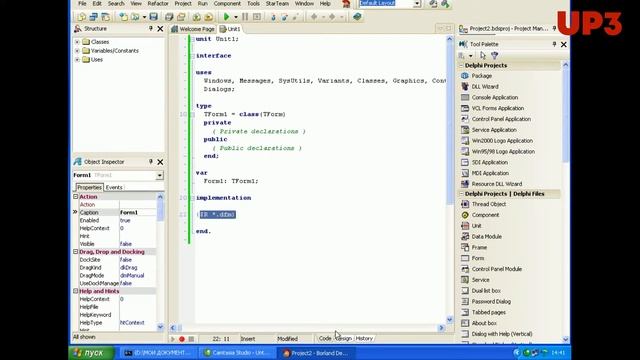Select Service Application in Tool Palette
This screenshot has width=640, height=360.
pyautogui.click(x=494, y=130)
